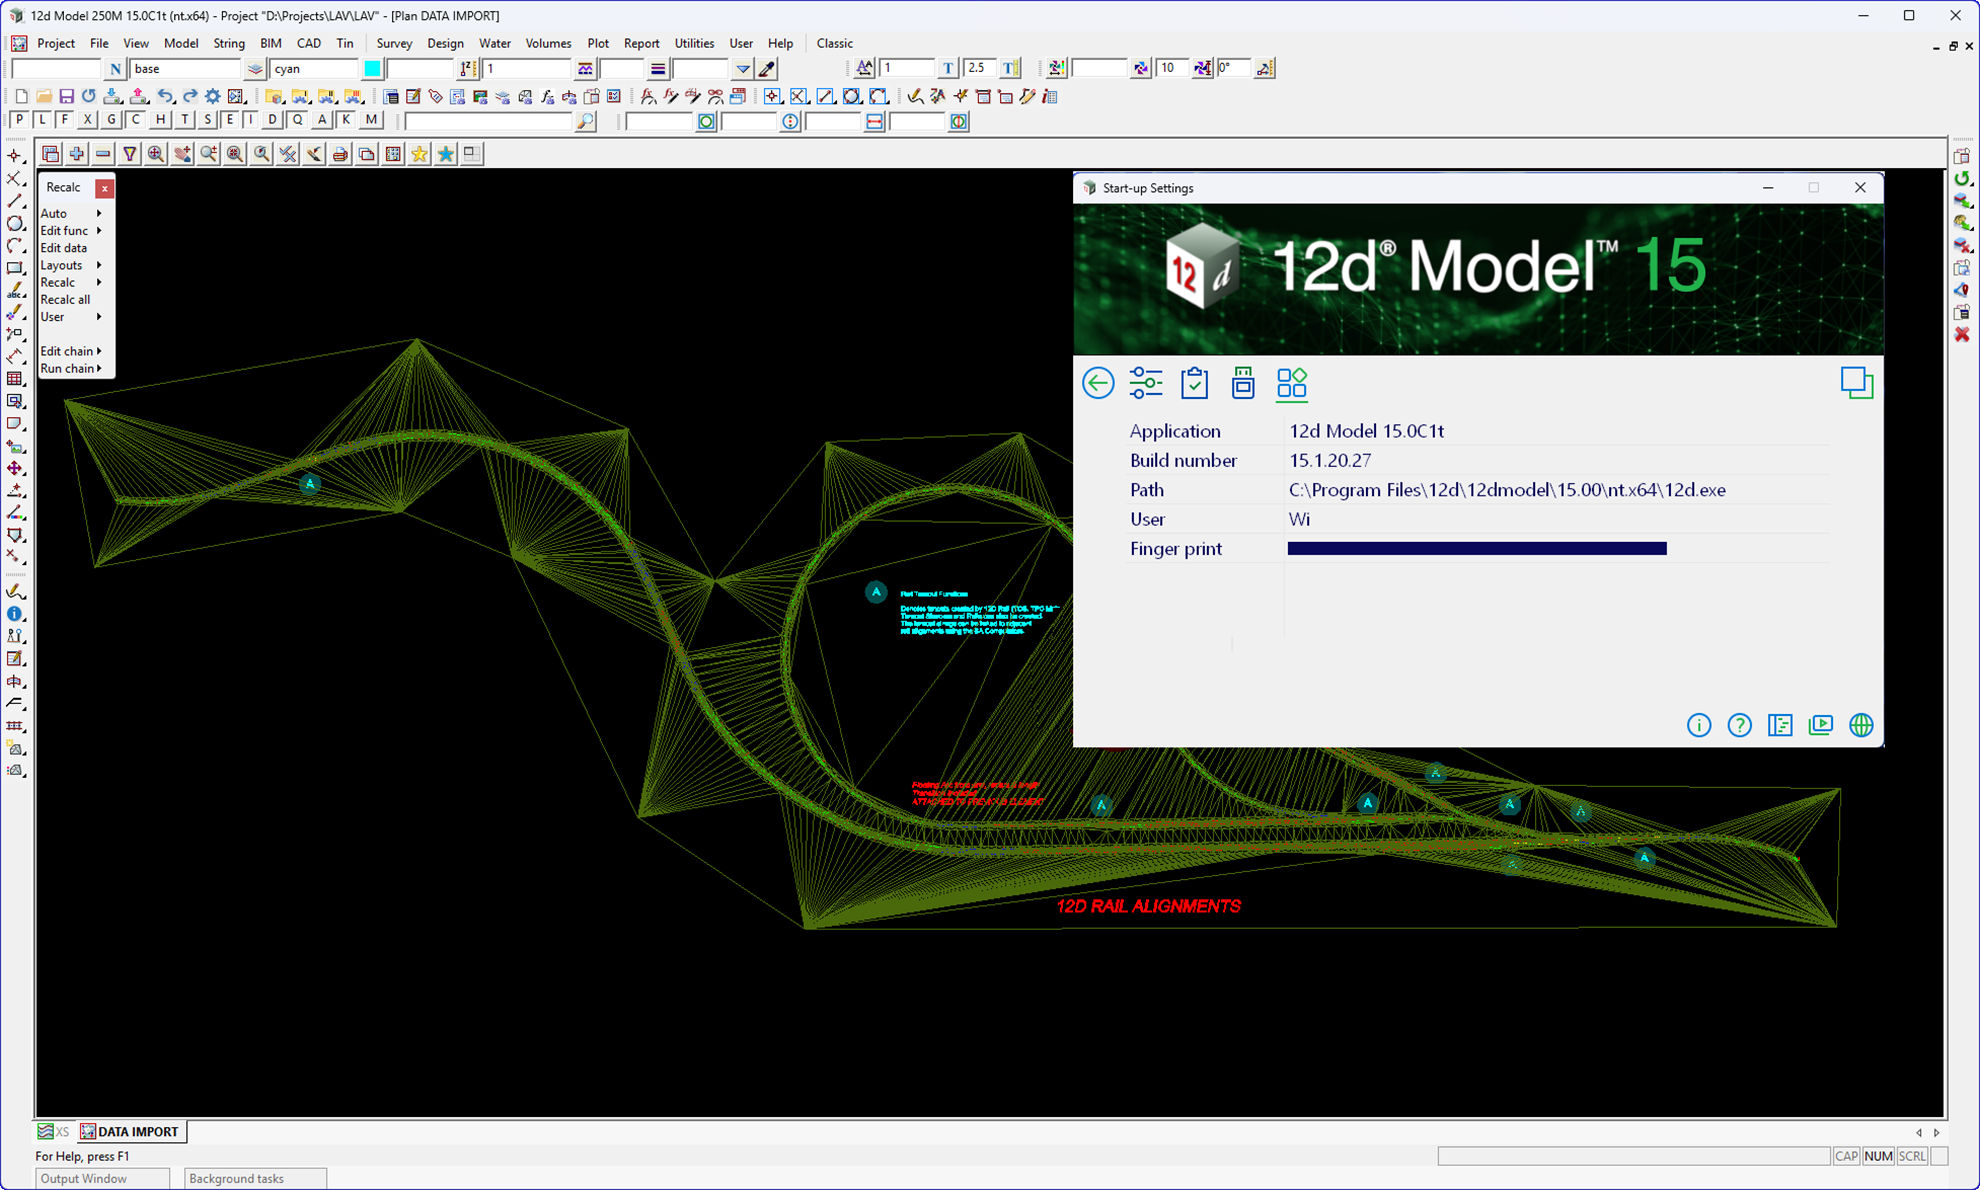The height and width of the screenshot is (1190, 1980).
Task: Click the back arrow in Start-up Settings
Action: tap(1098, 383)
